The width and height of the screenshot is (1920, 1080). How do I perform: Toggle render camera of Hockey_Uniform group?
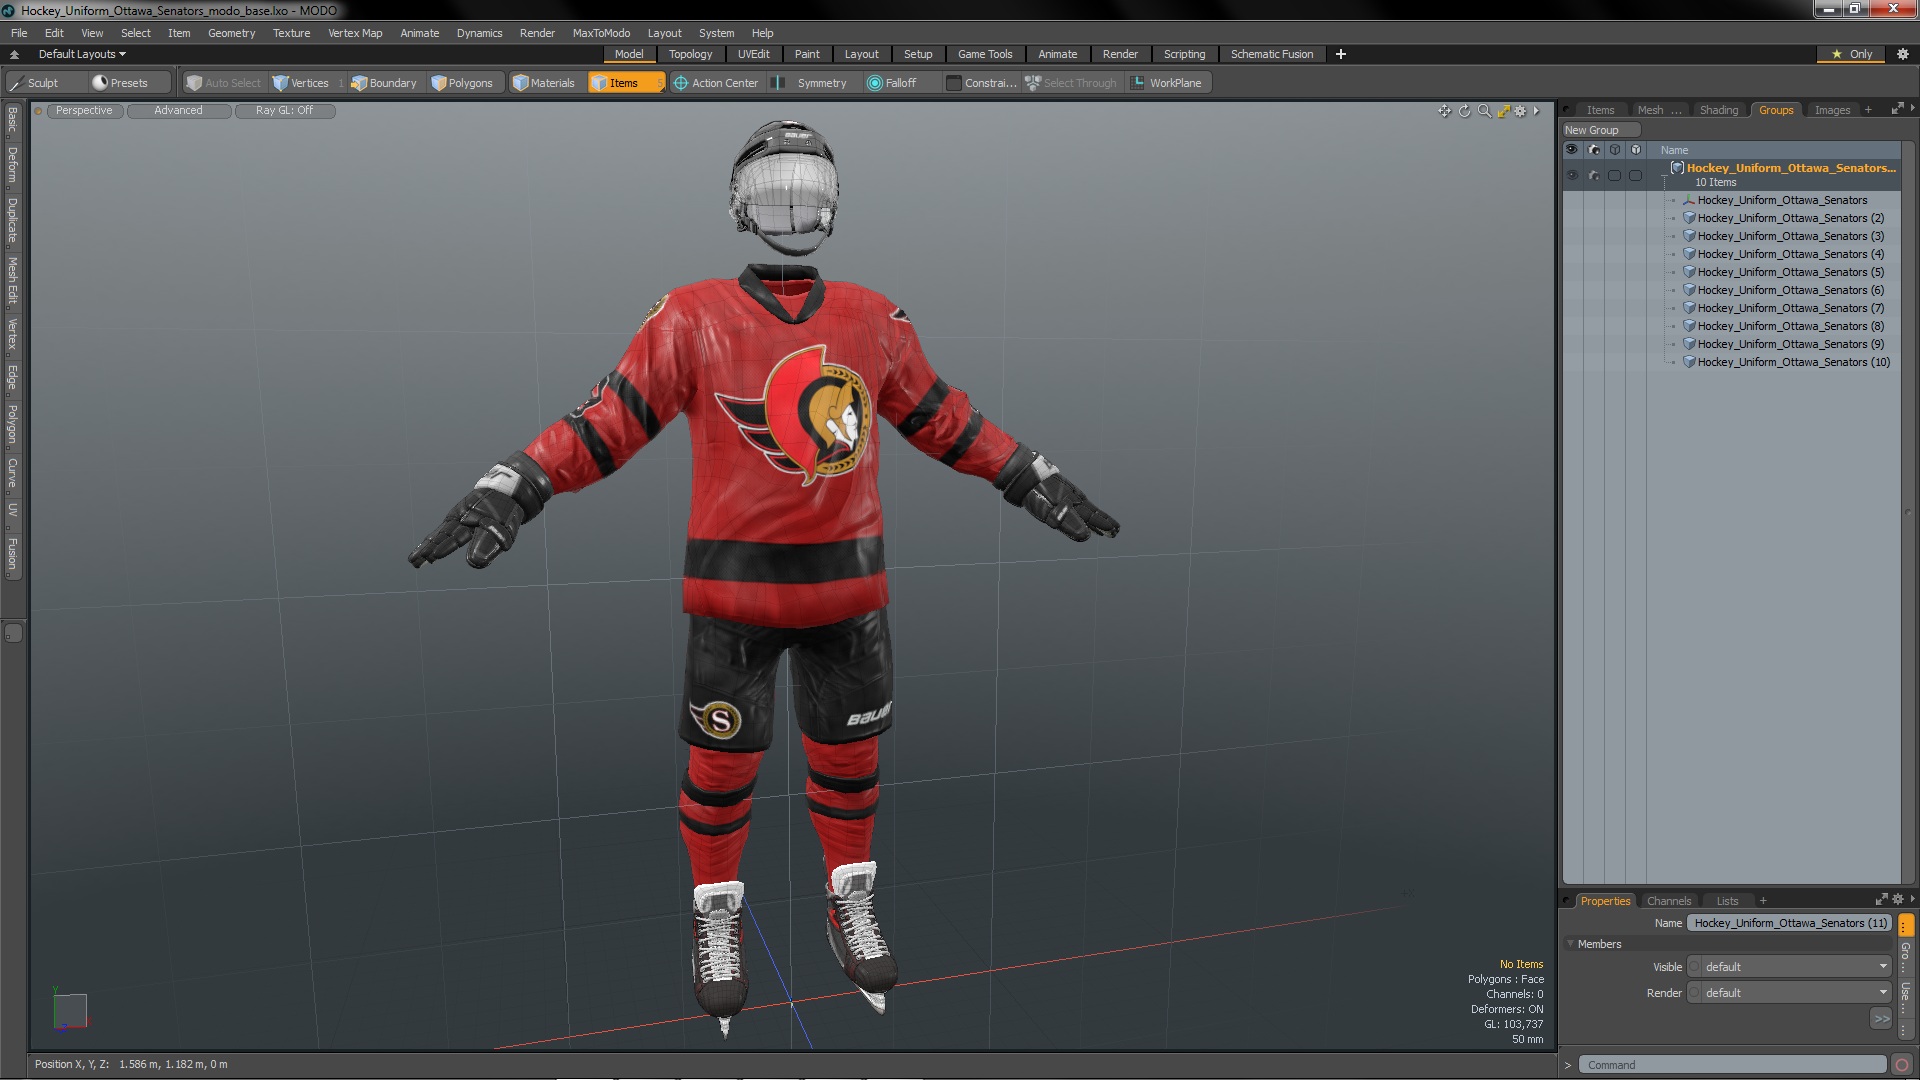1593,175
